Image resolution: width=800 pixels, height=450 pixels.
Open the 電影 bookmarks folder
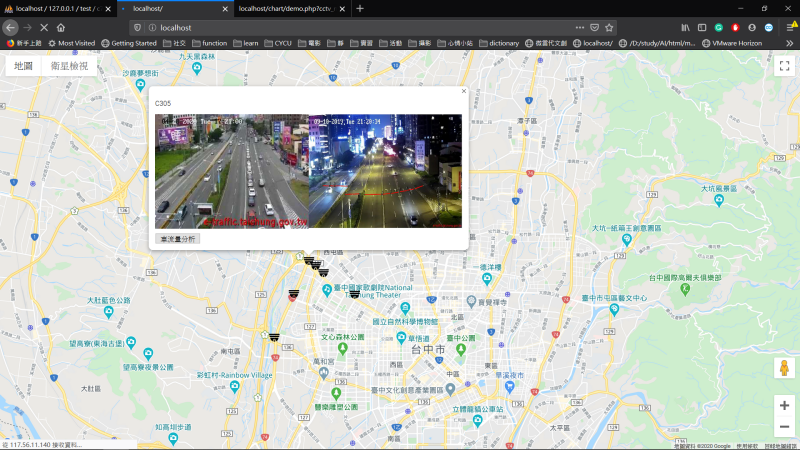(x=309, y=43)
